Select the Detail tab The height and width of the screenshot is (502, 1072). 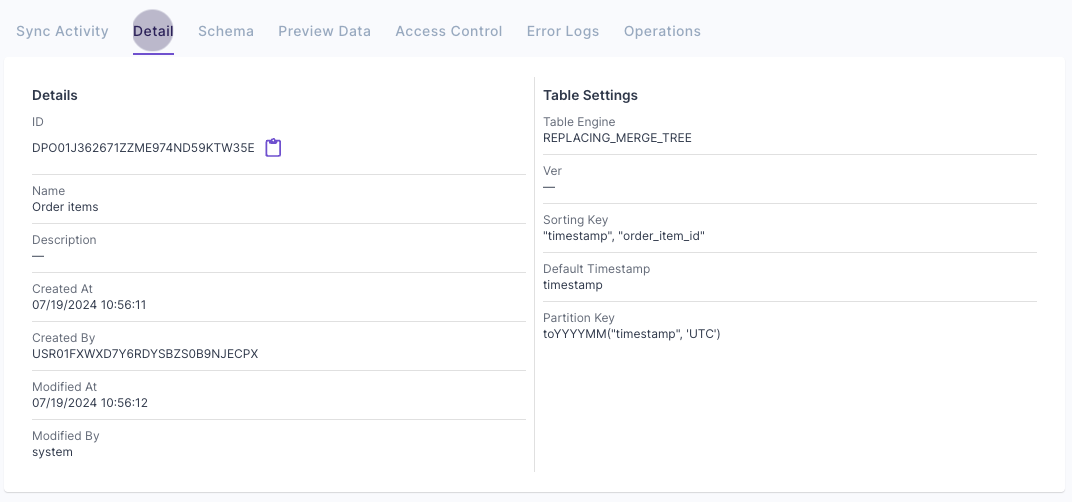pyautogui.click(x=153, y=31)
